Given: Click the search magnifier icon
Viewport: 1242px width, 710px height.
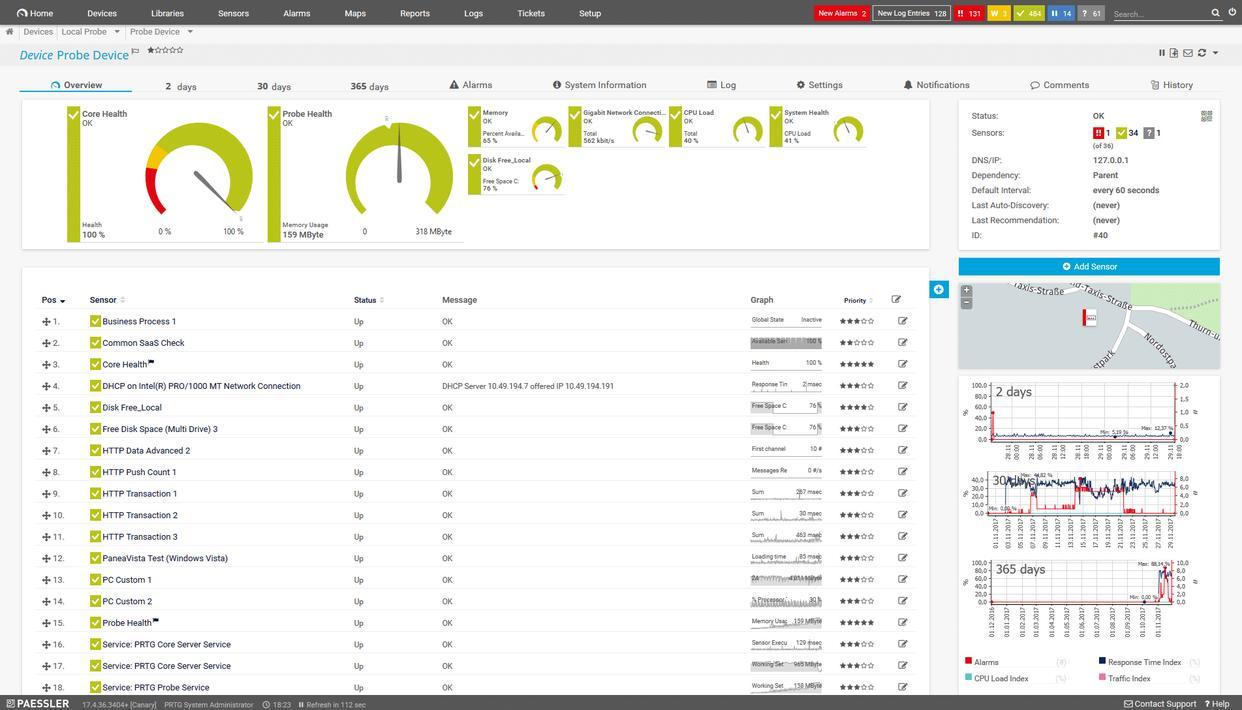Looking at the screenshot, I should 1216,13.
